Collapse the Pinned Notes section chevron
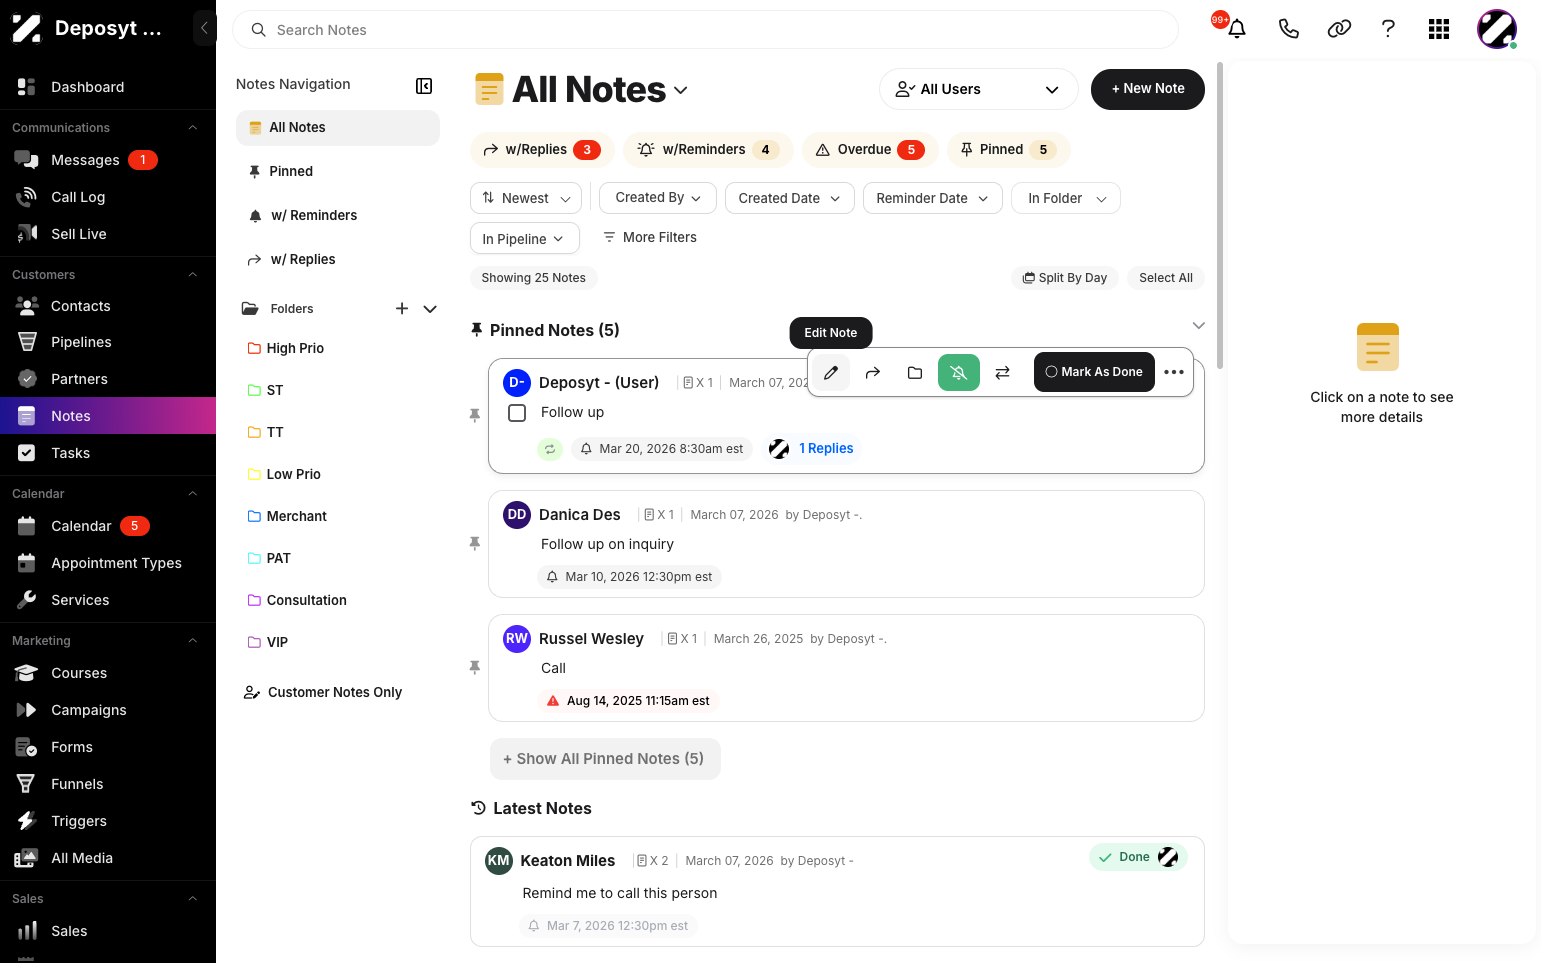Viewport: 1541px width, 963px height. point(1198,326)
